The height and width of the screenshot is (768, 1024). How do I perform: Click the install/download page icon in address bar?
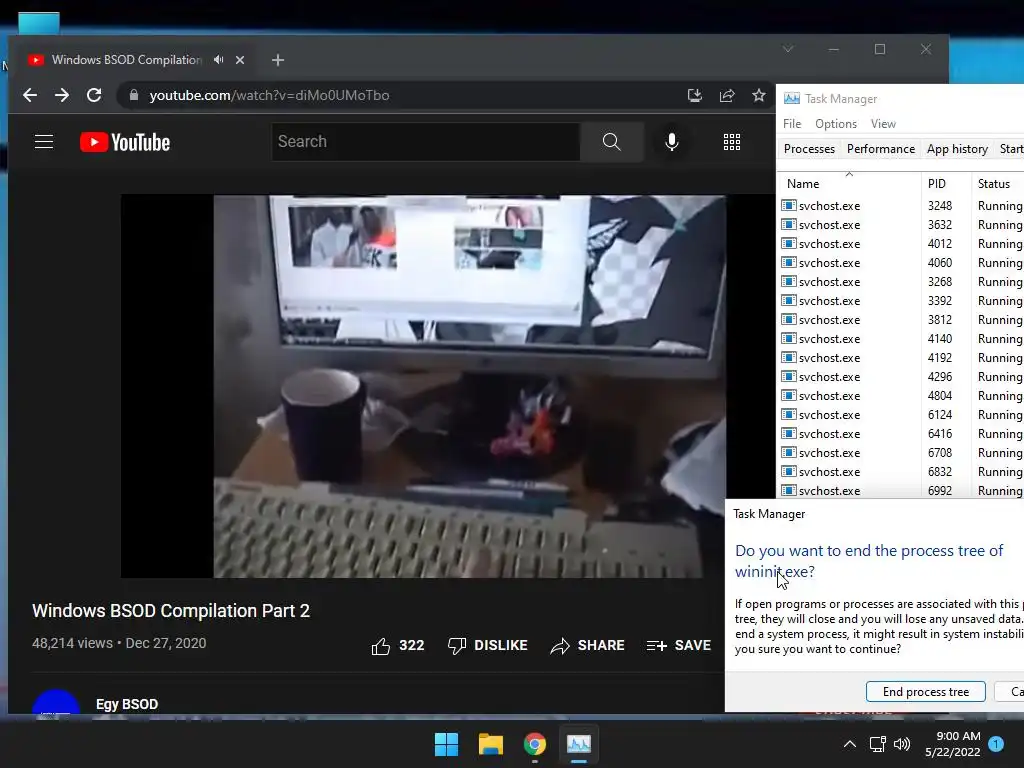coord(695,95)
